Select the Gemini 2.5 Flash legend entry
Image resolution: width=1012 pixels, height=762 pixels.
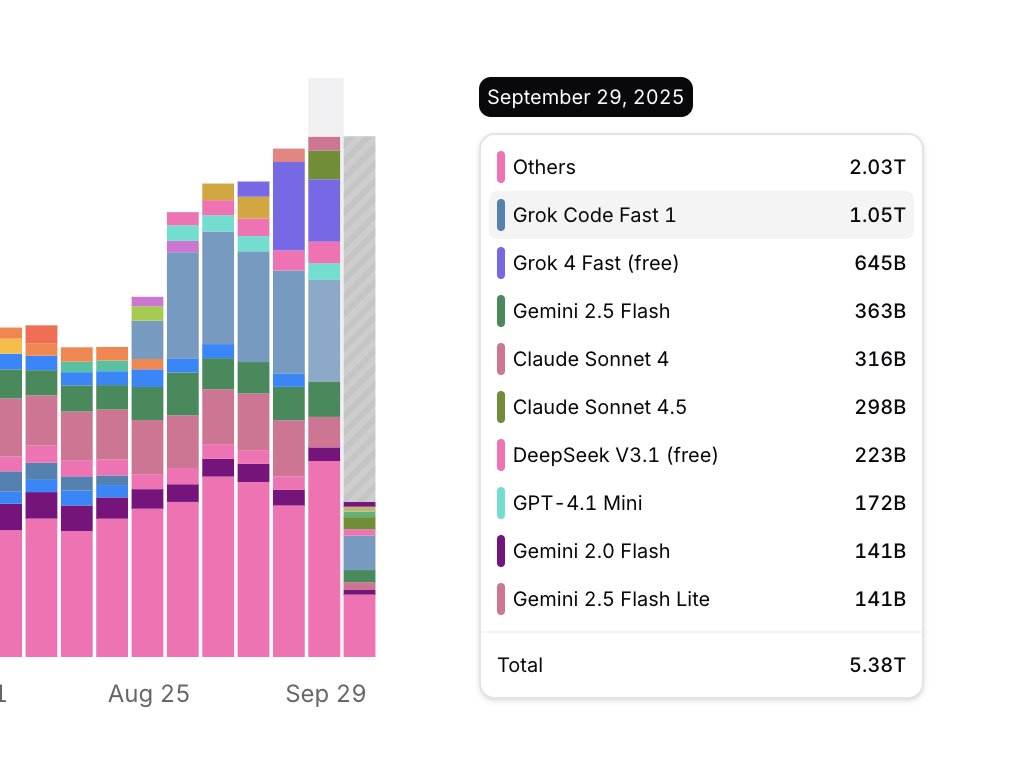click(x=591, y=311)
